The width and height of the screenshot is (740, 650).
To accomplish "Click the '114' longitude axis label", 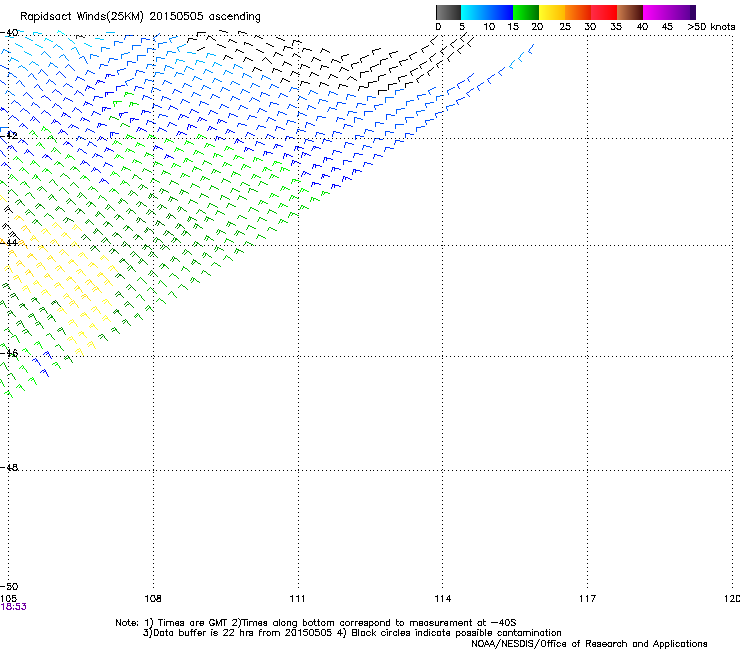I will pyautogui.click(x=443, y=599).
